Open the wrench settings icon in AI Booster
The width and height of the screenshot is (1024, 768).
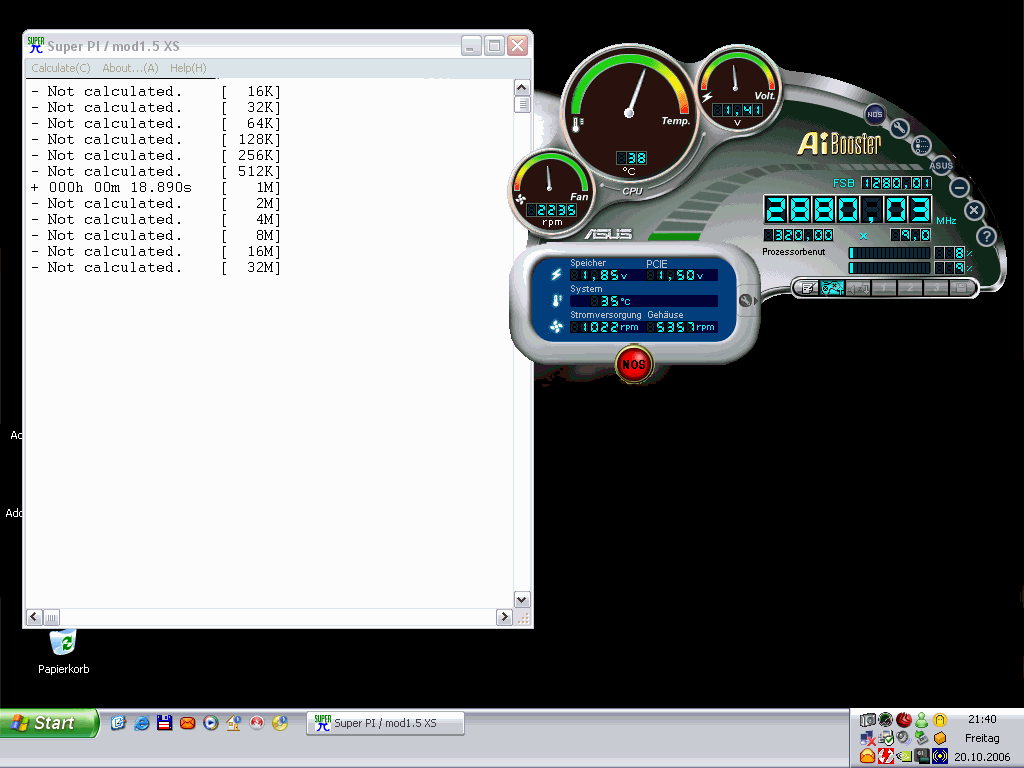point(899,128)
